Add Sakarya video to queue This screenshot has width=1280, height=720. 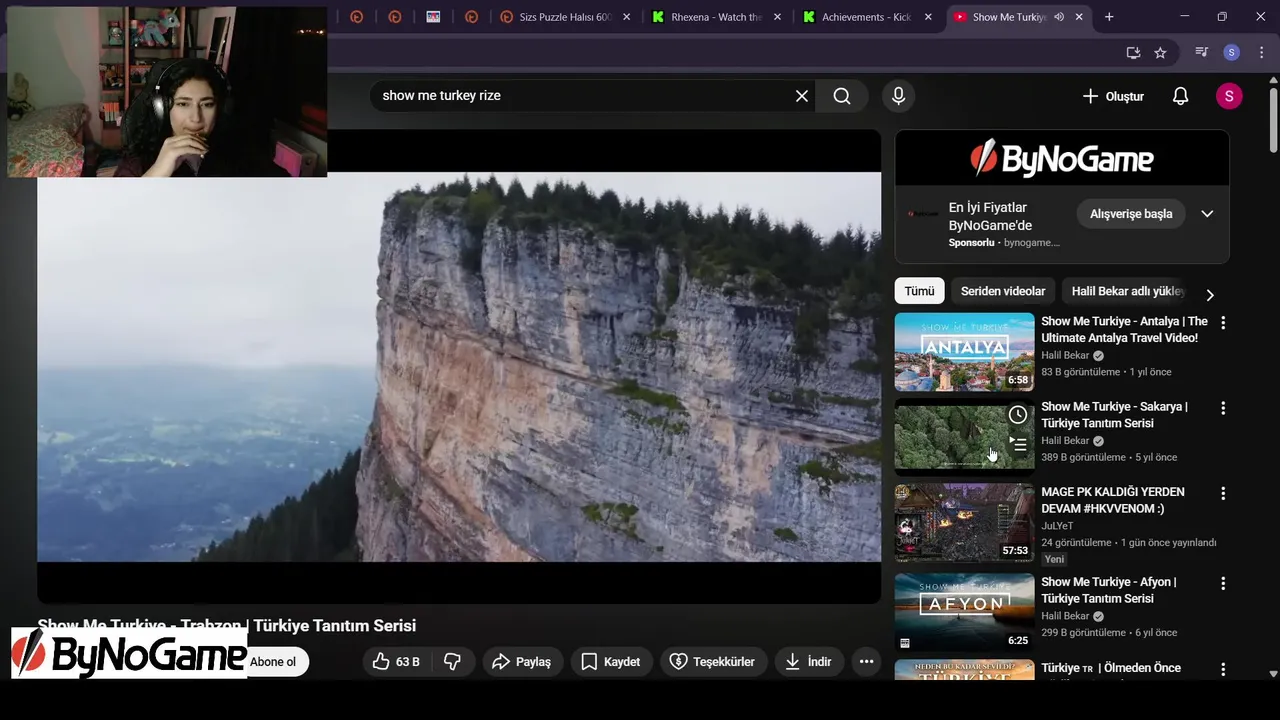1017,444
